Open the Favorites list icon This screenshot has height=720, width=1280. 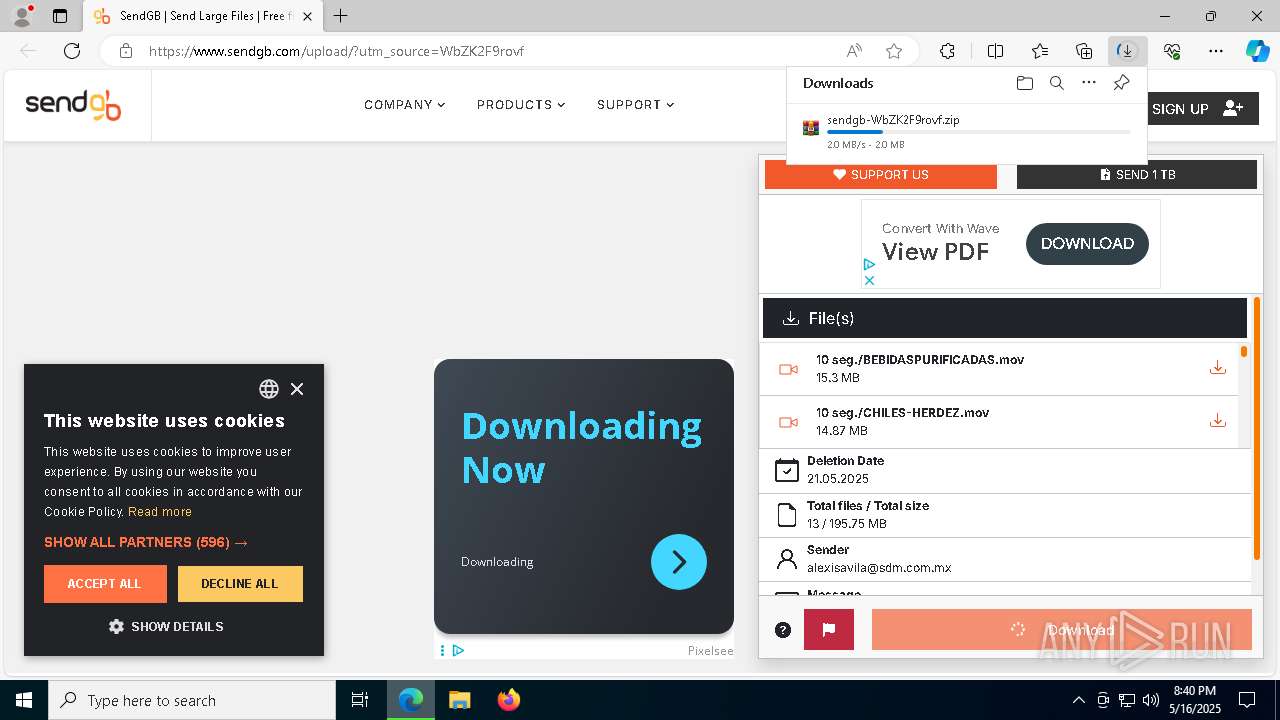click(1040, 51)
